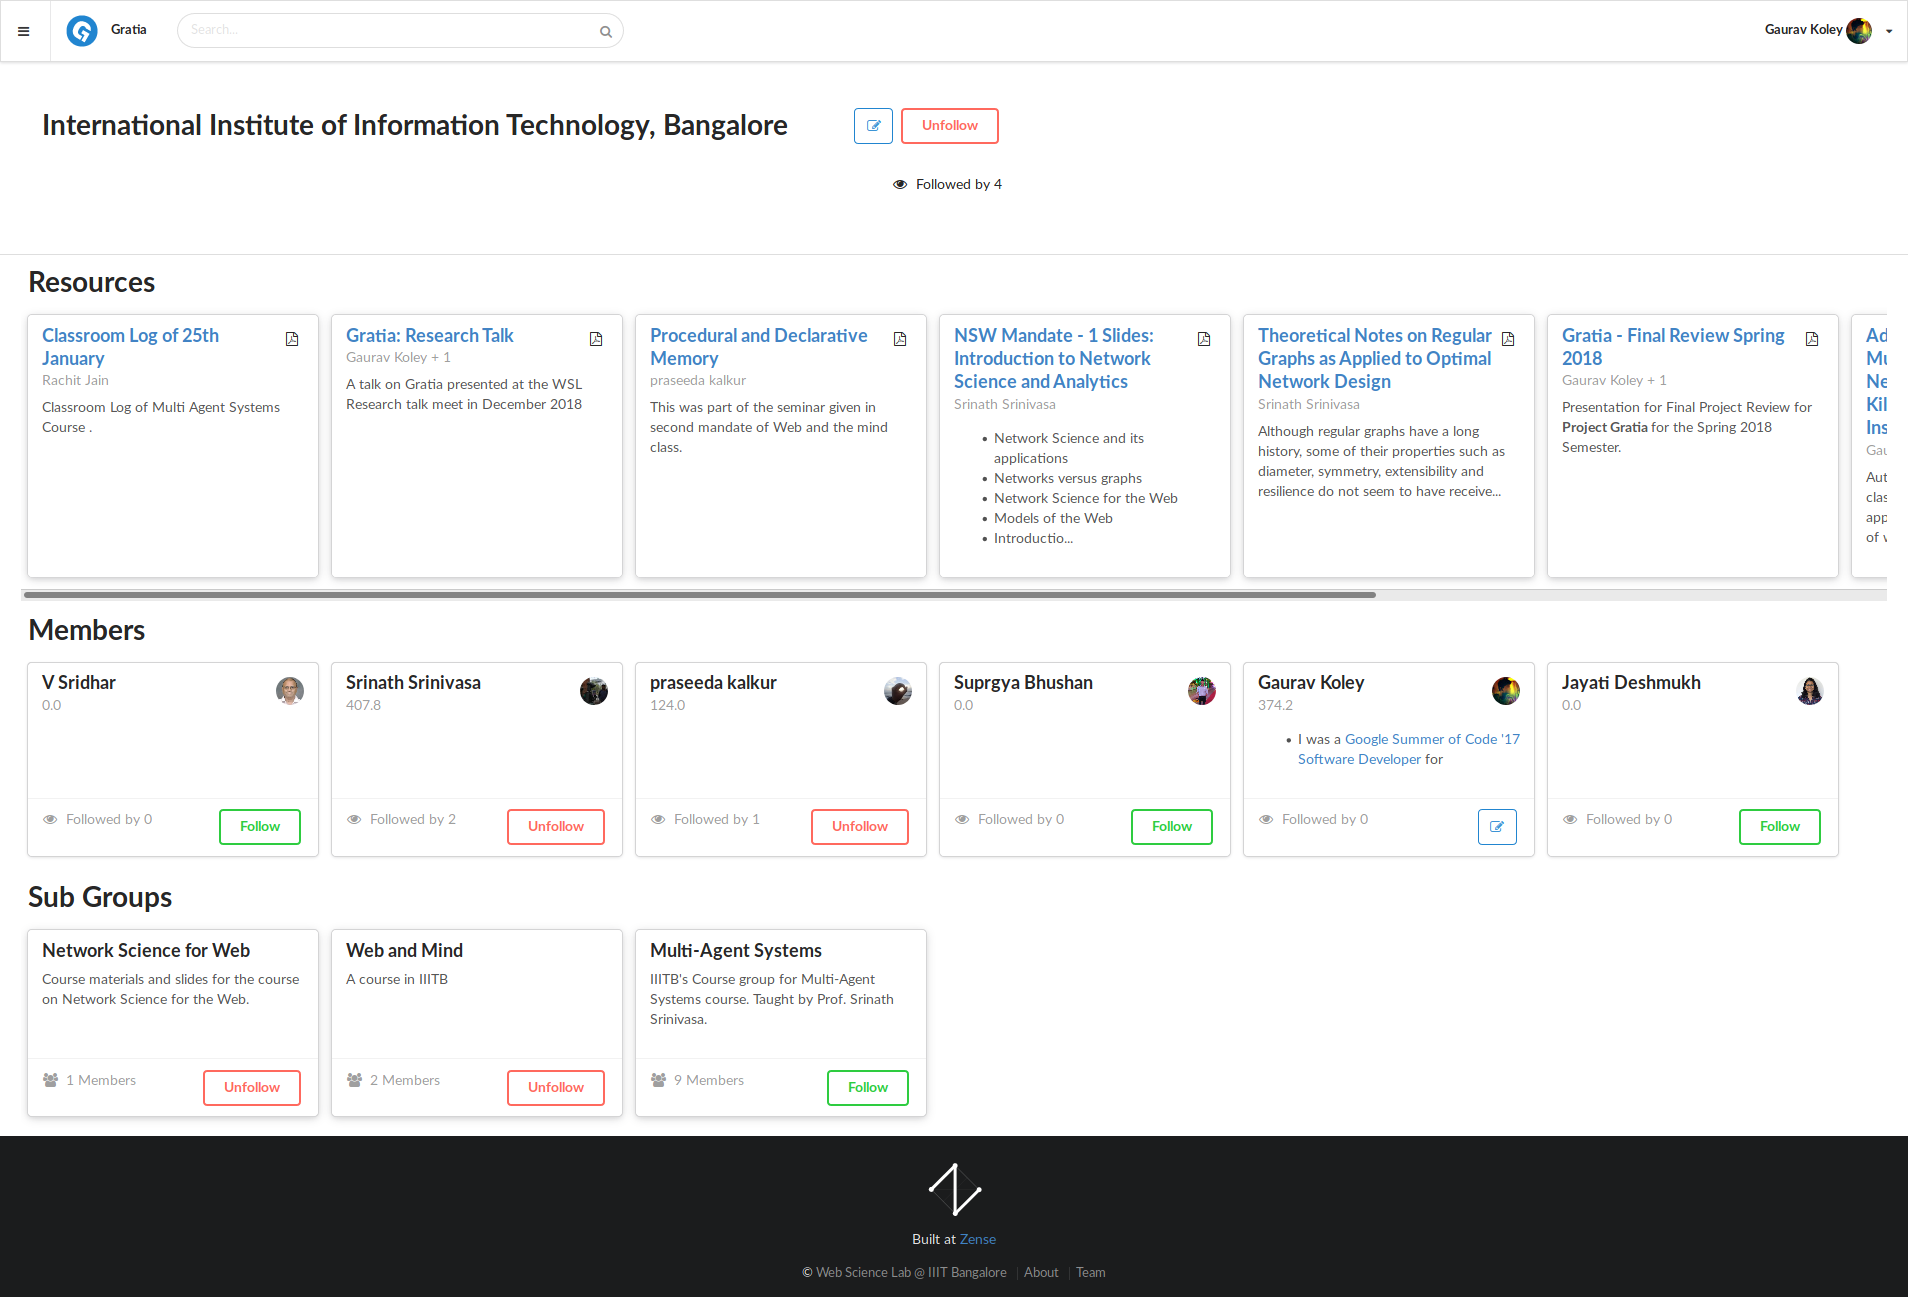Click the resources horizontal scrollbar
The width and height of the screenshot is (1908, 1297).
[x=700, y=595]
